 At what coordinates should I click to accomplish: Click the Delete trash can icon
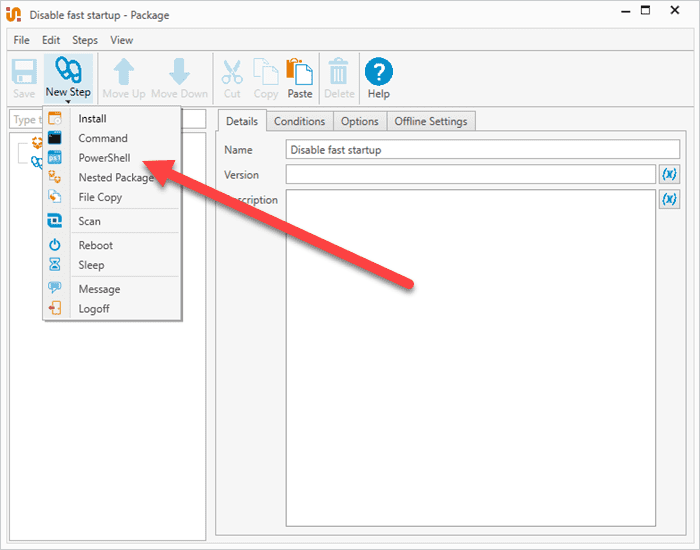pyautogui.click(x=338, y=71)
